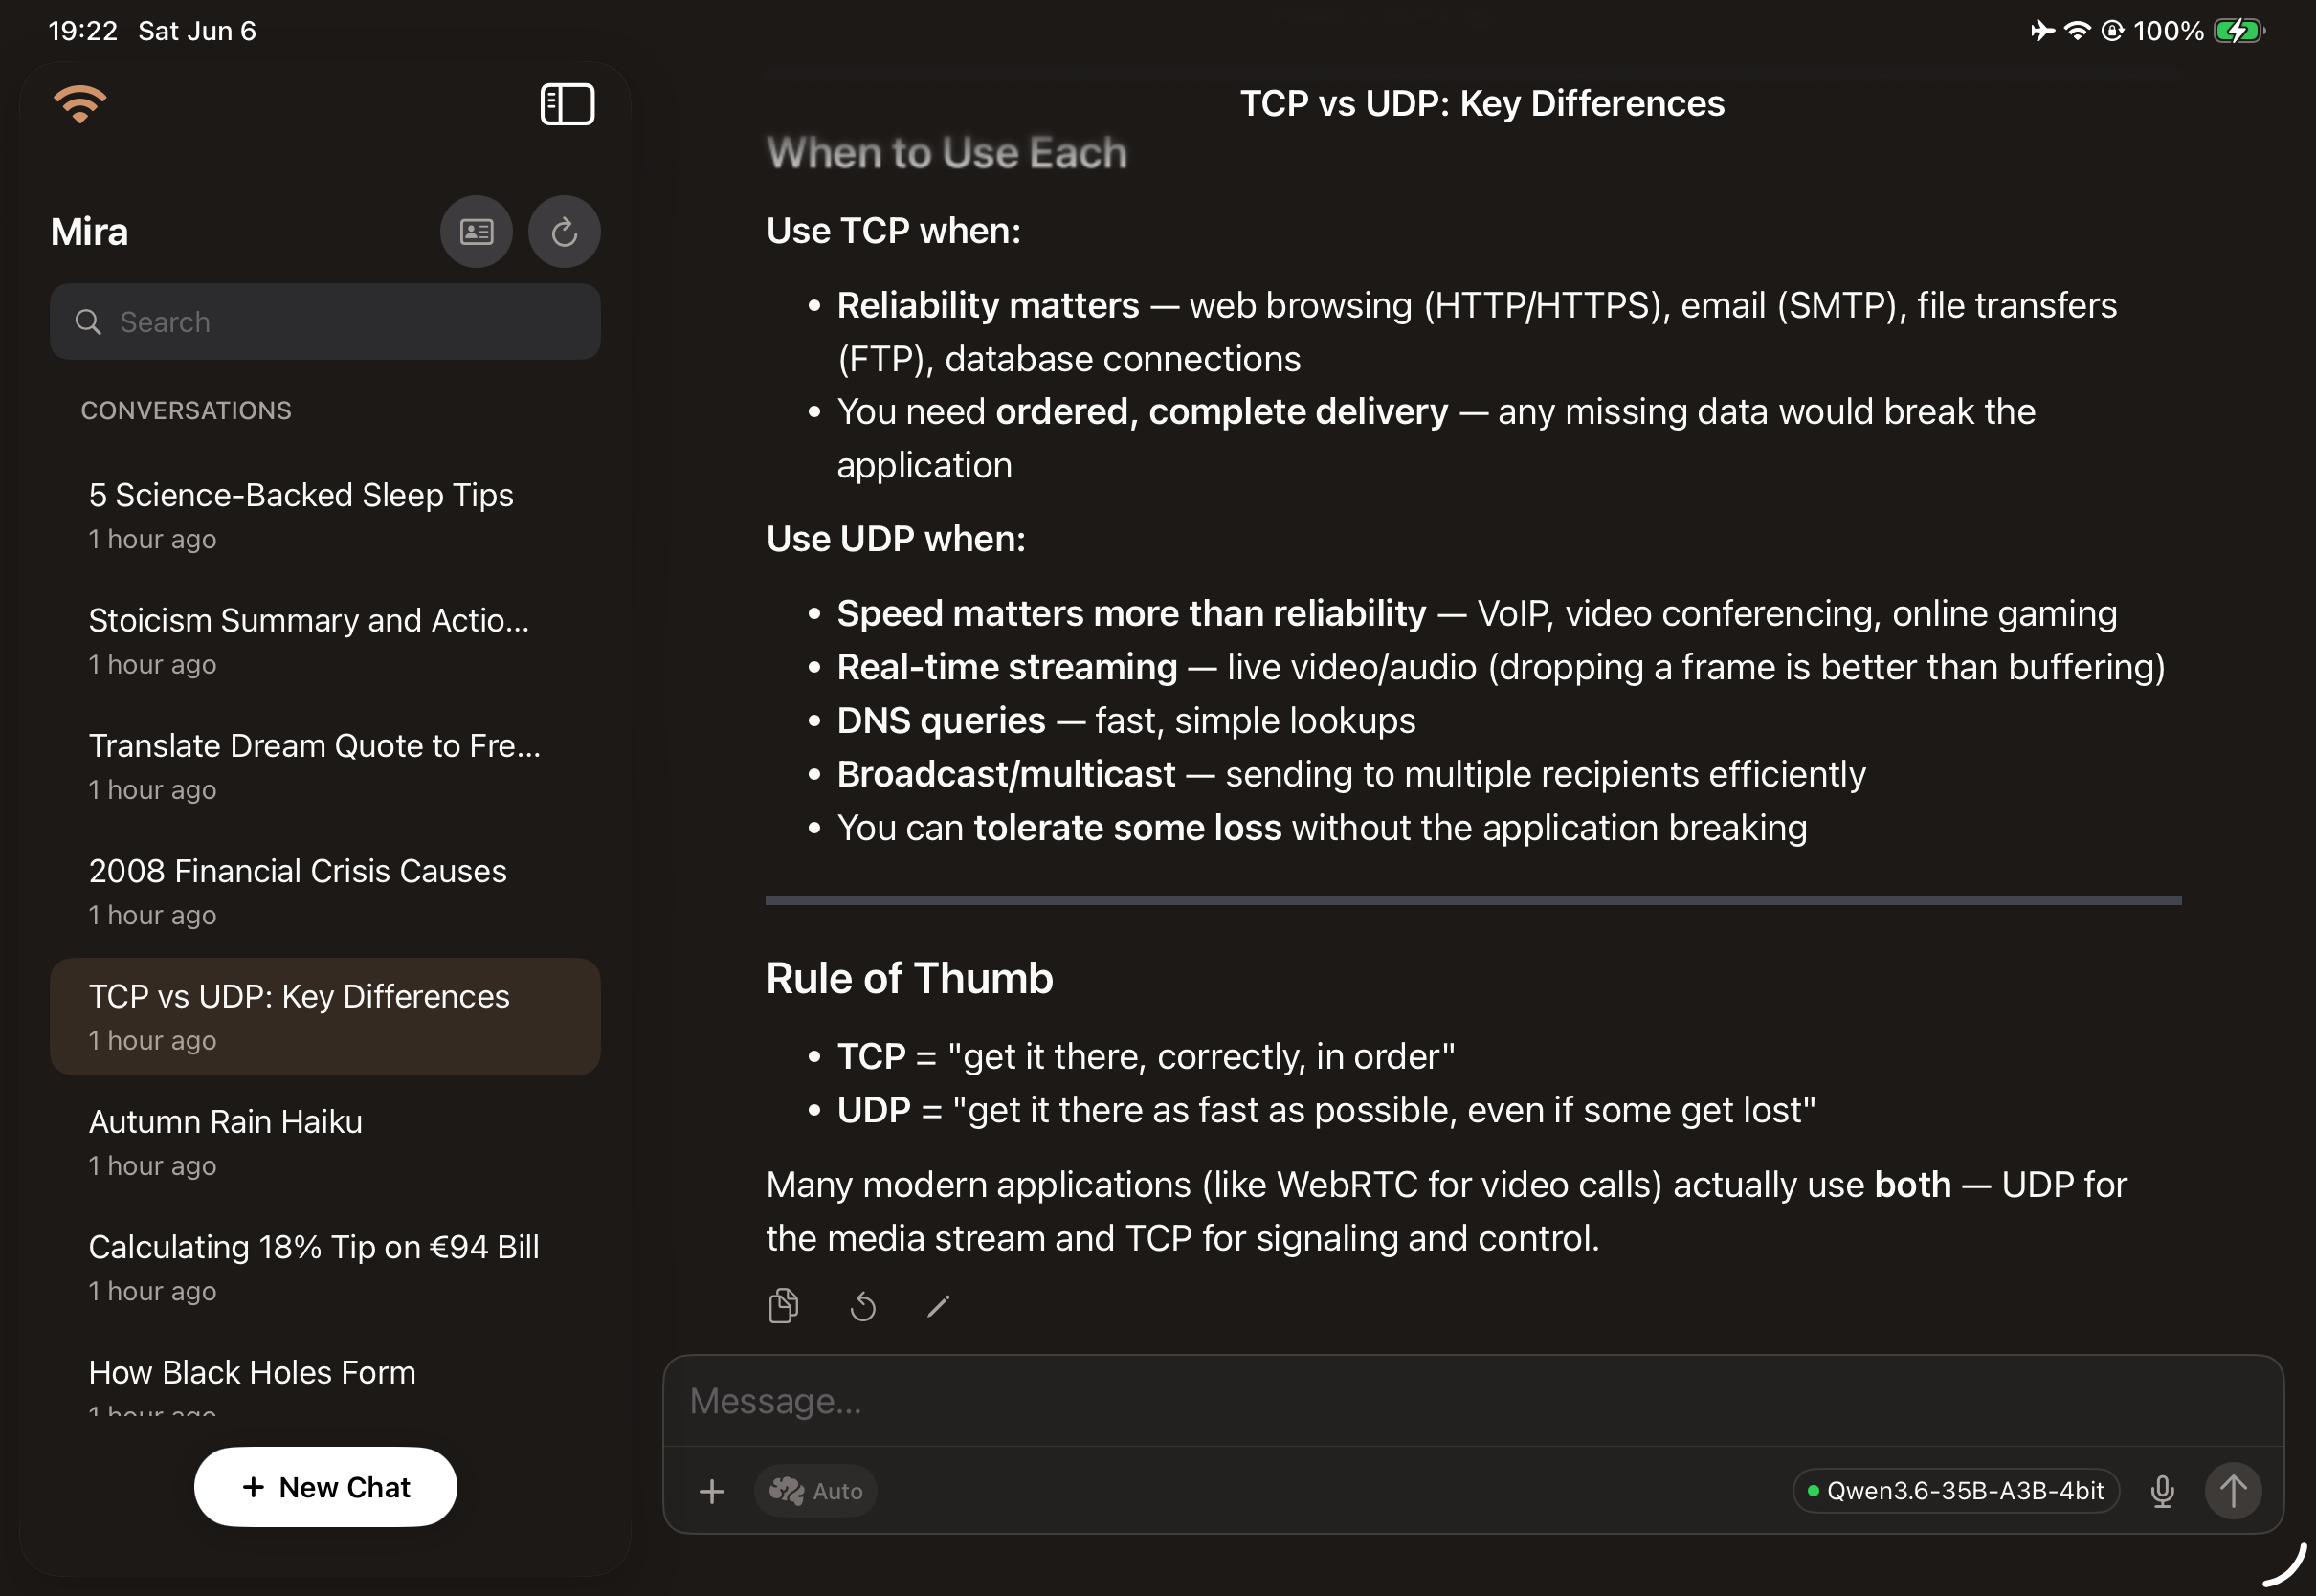Click the tolerate some loss bullet text

coord(1322,828)
